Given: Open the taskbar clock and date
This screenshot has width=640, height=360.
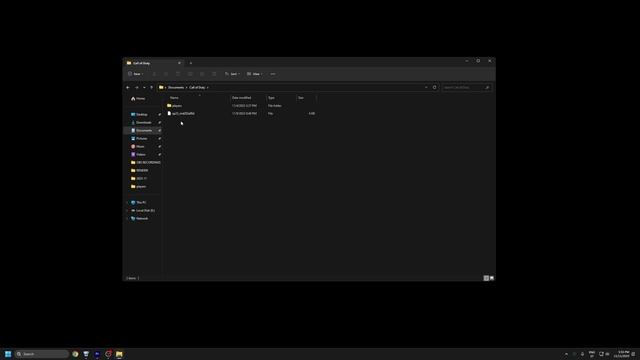Looking at the screenshot, I should pos(622,354).
